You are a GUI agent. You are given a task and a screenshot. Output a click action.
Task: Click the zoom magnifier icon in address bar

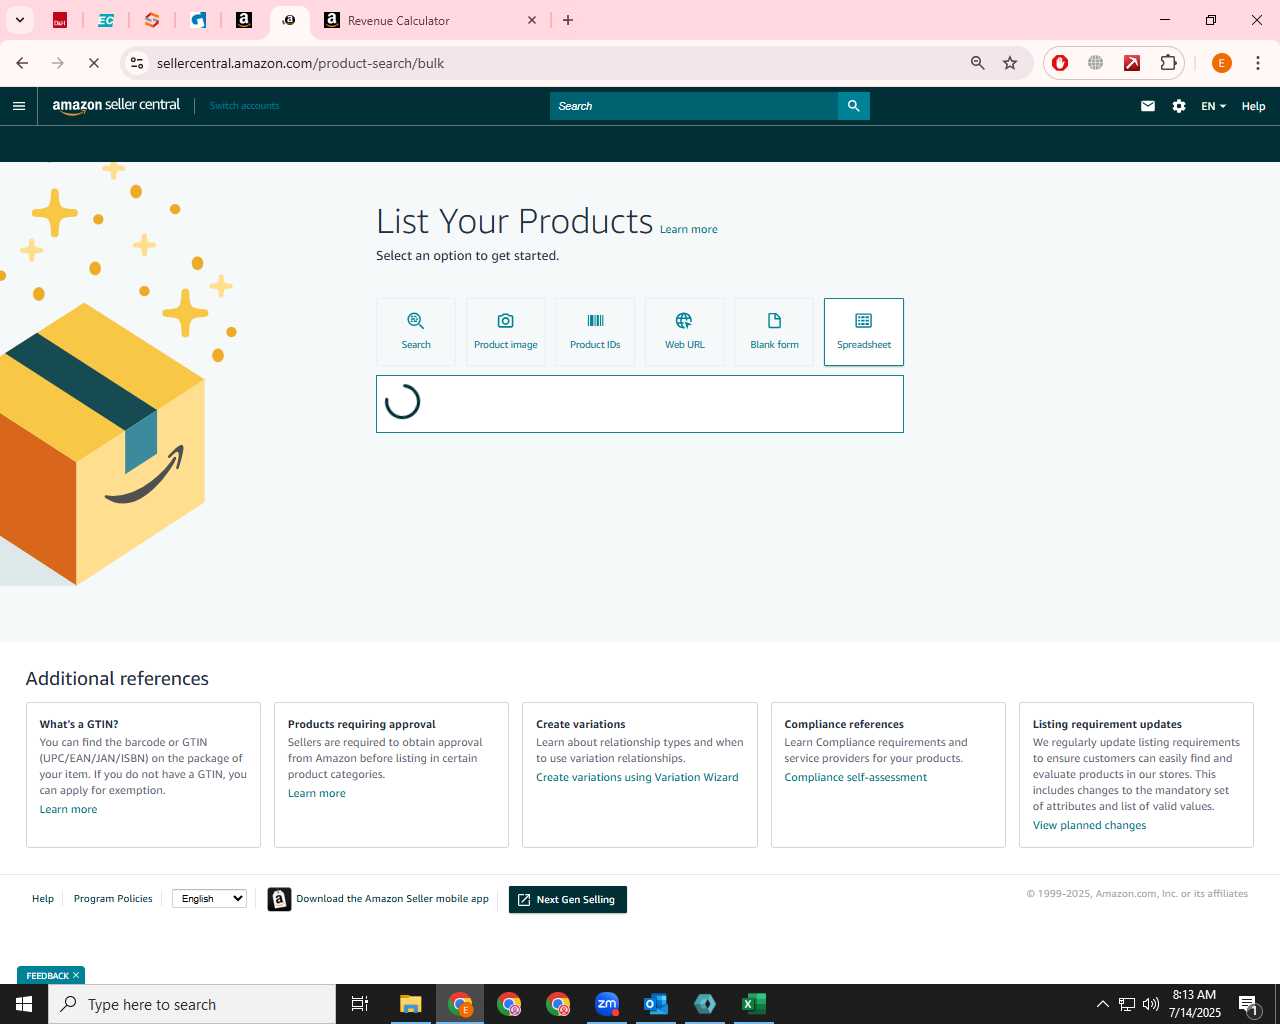[978, 63]
